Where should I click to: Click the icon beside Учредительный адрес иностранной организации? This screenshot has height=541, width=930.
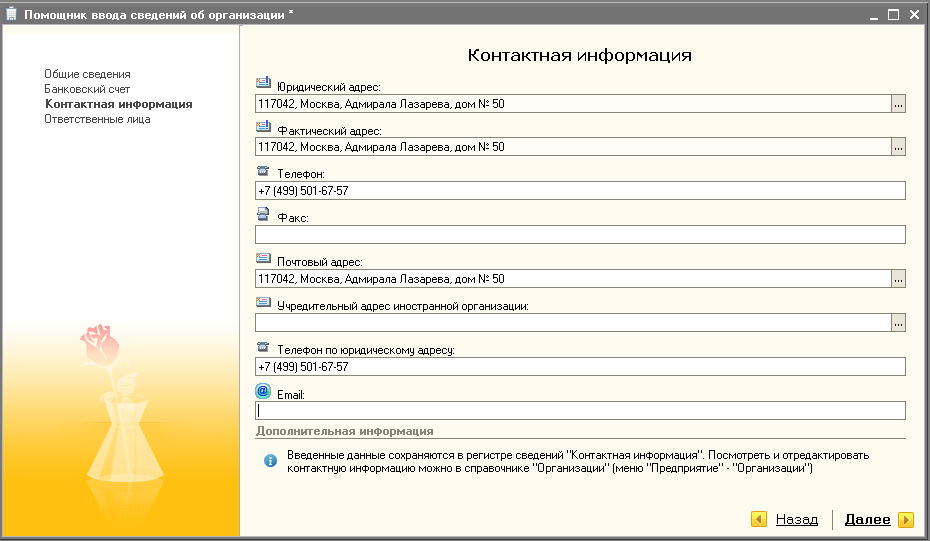pos(263,302)
